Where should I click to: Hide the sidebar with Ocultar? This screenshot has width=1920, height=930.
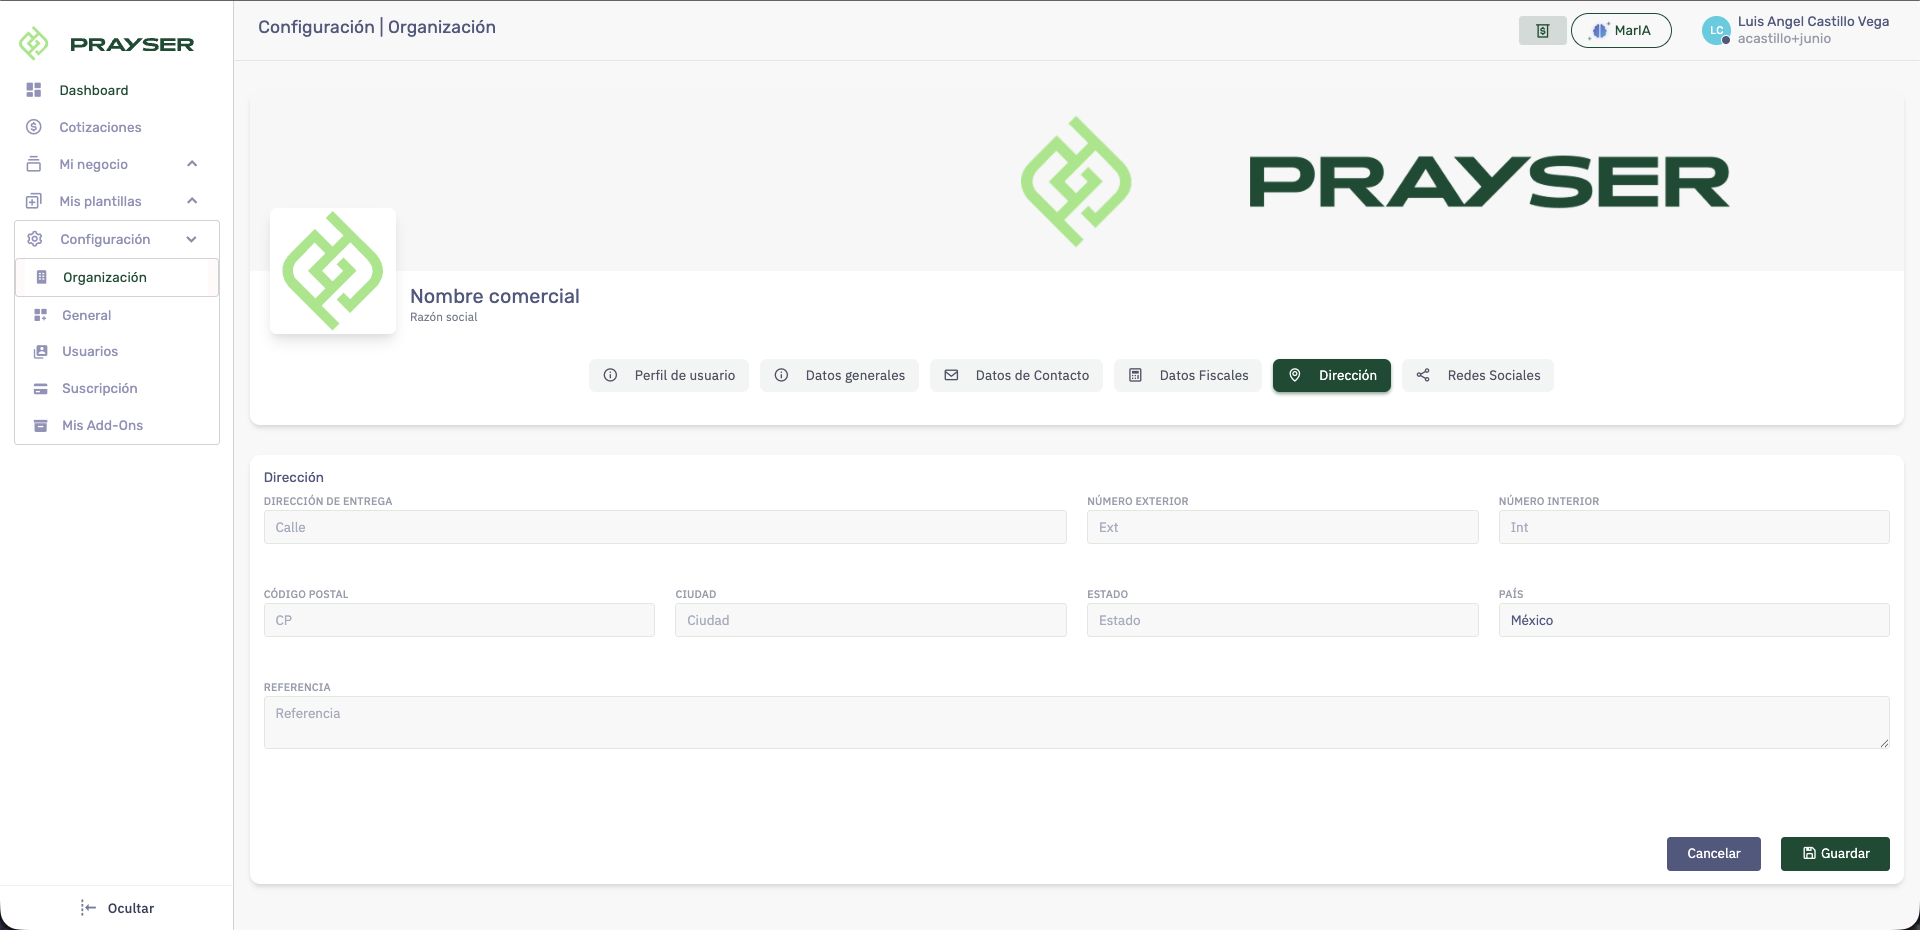[x=118, y=908]
